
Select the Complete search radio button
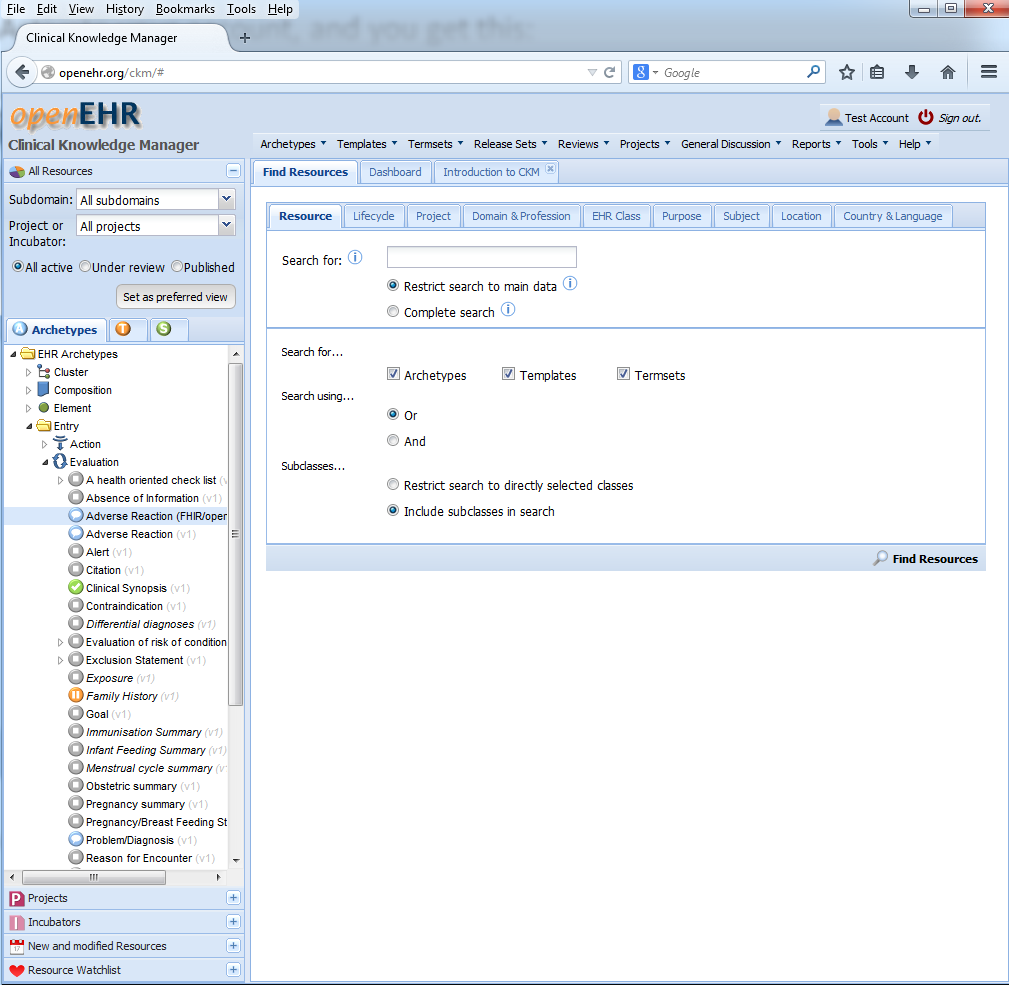[x=393, y=312]
